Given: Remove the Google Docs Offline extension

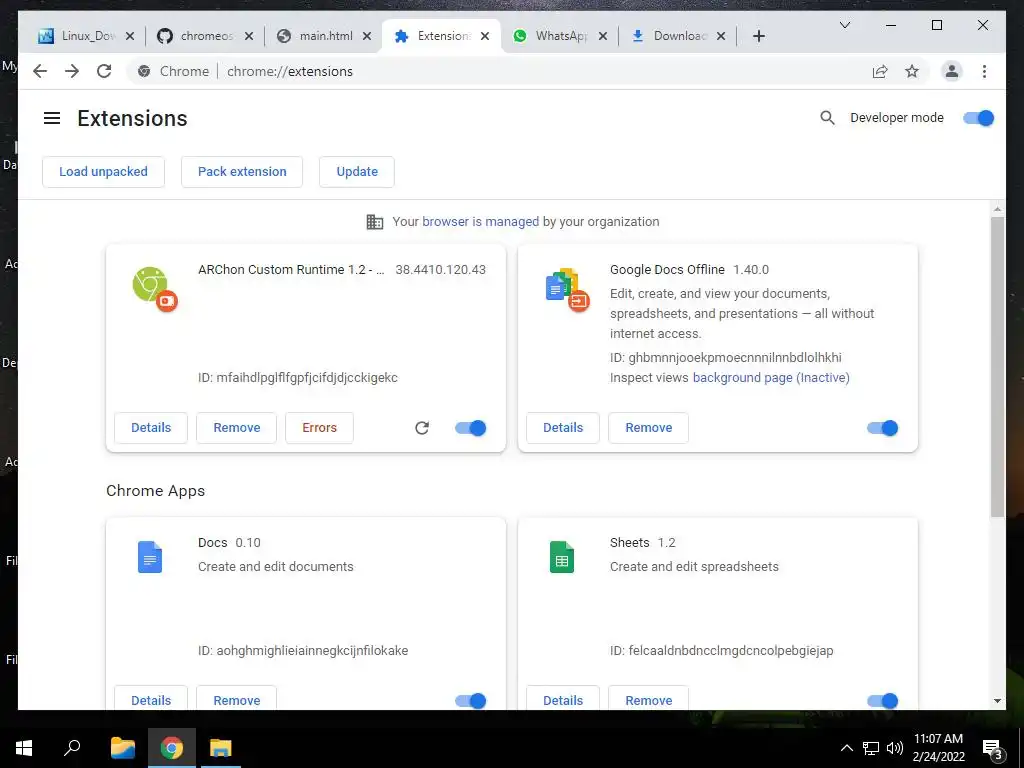Looking at the screenshot, I should pos(648,428).
